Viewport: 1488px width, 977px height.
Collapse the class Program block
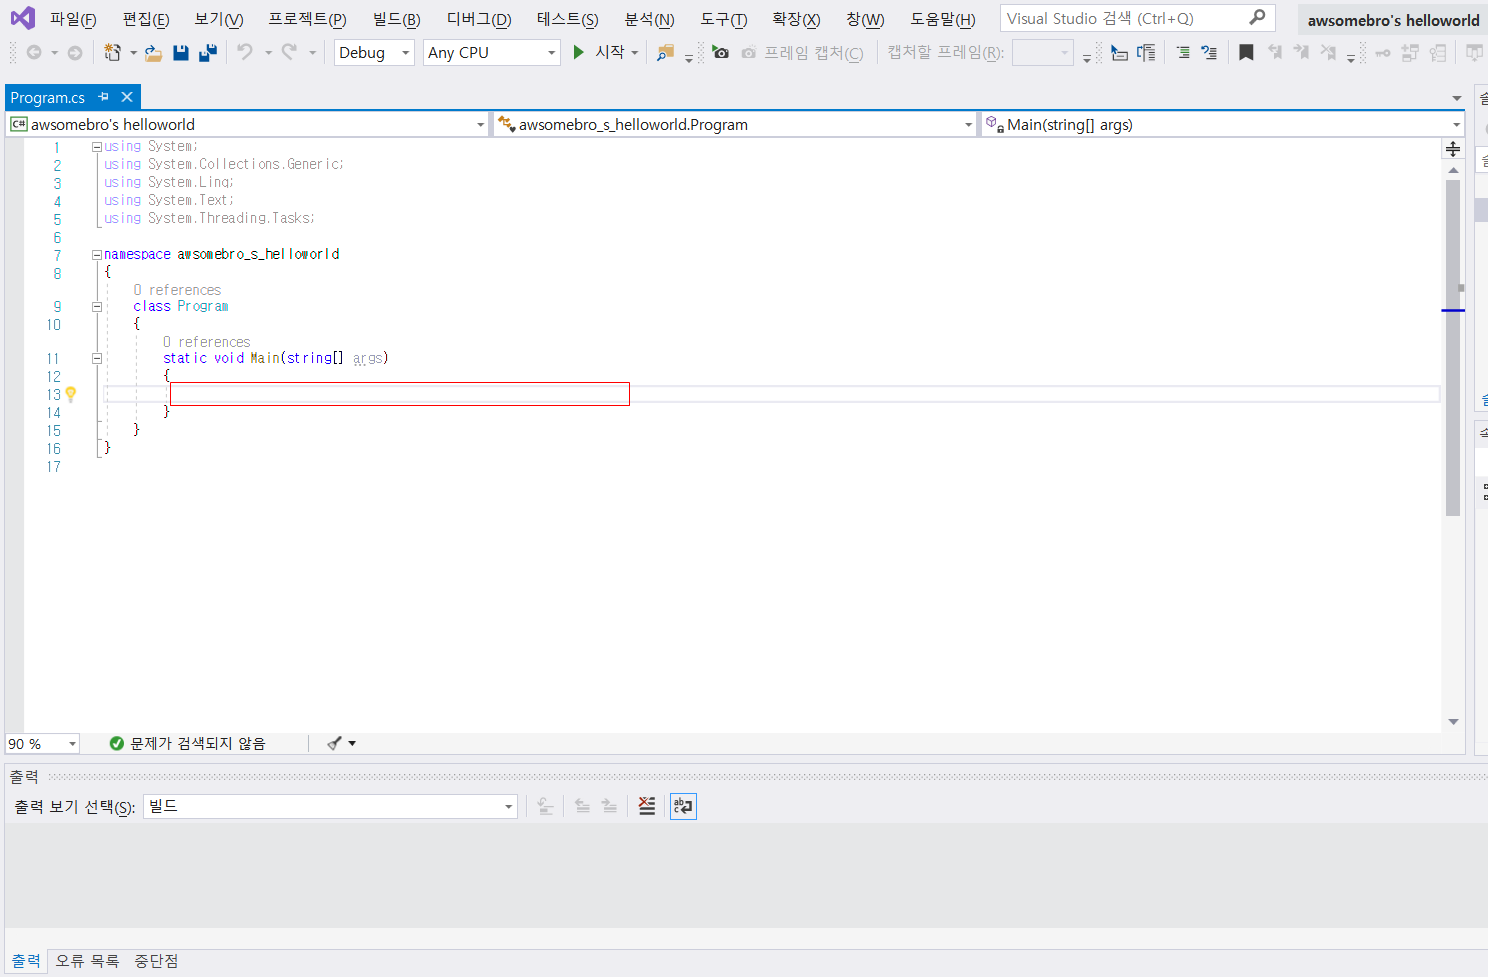pyautogui.click(x=97, y=306)
